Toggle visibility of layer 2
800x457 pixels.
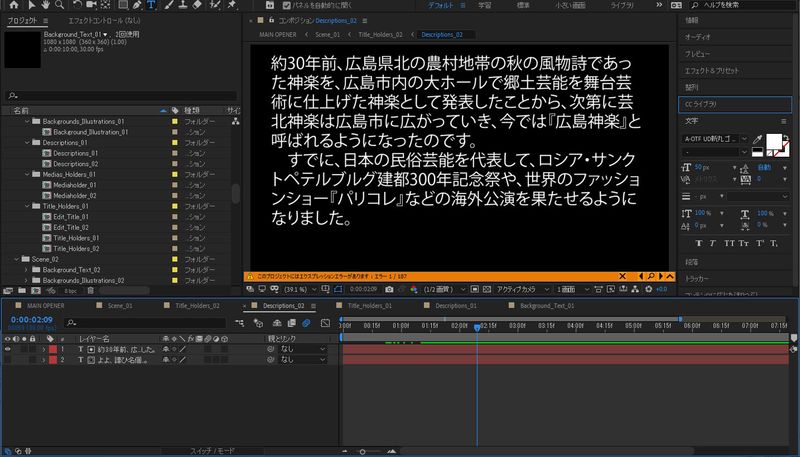(8, 359)
